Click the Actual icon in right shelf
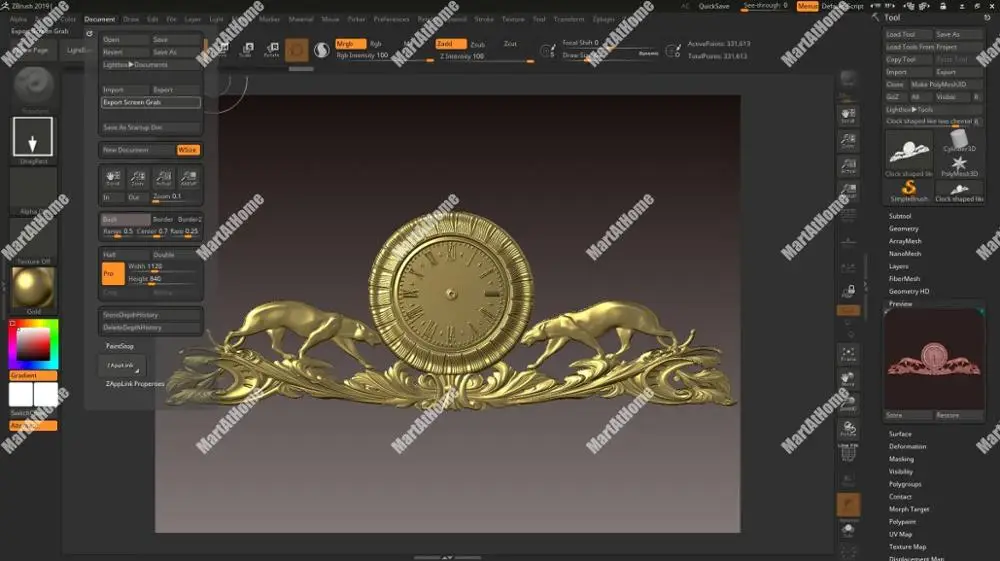Screen dimensions: 1000x561 [x=848, y=166]
